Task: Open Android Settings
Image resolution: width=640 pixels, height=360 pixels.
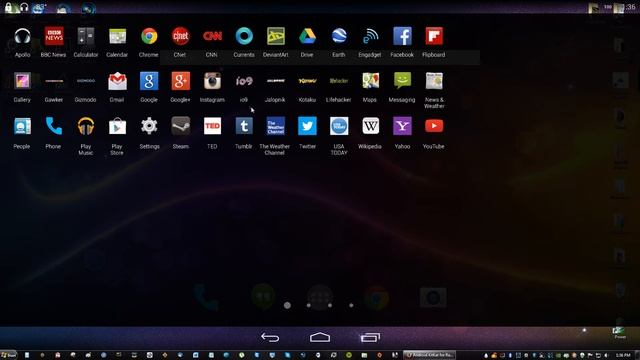Action: point(149,126)
